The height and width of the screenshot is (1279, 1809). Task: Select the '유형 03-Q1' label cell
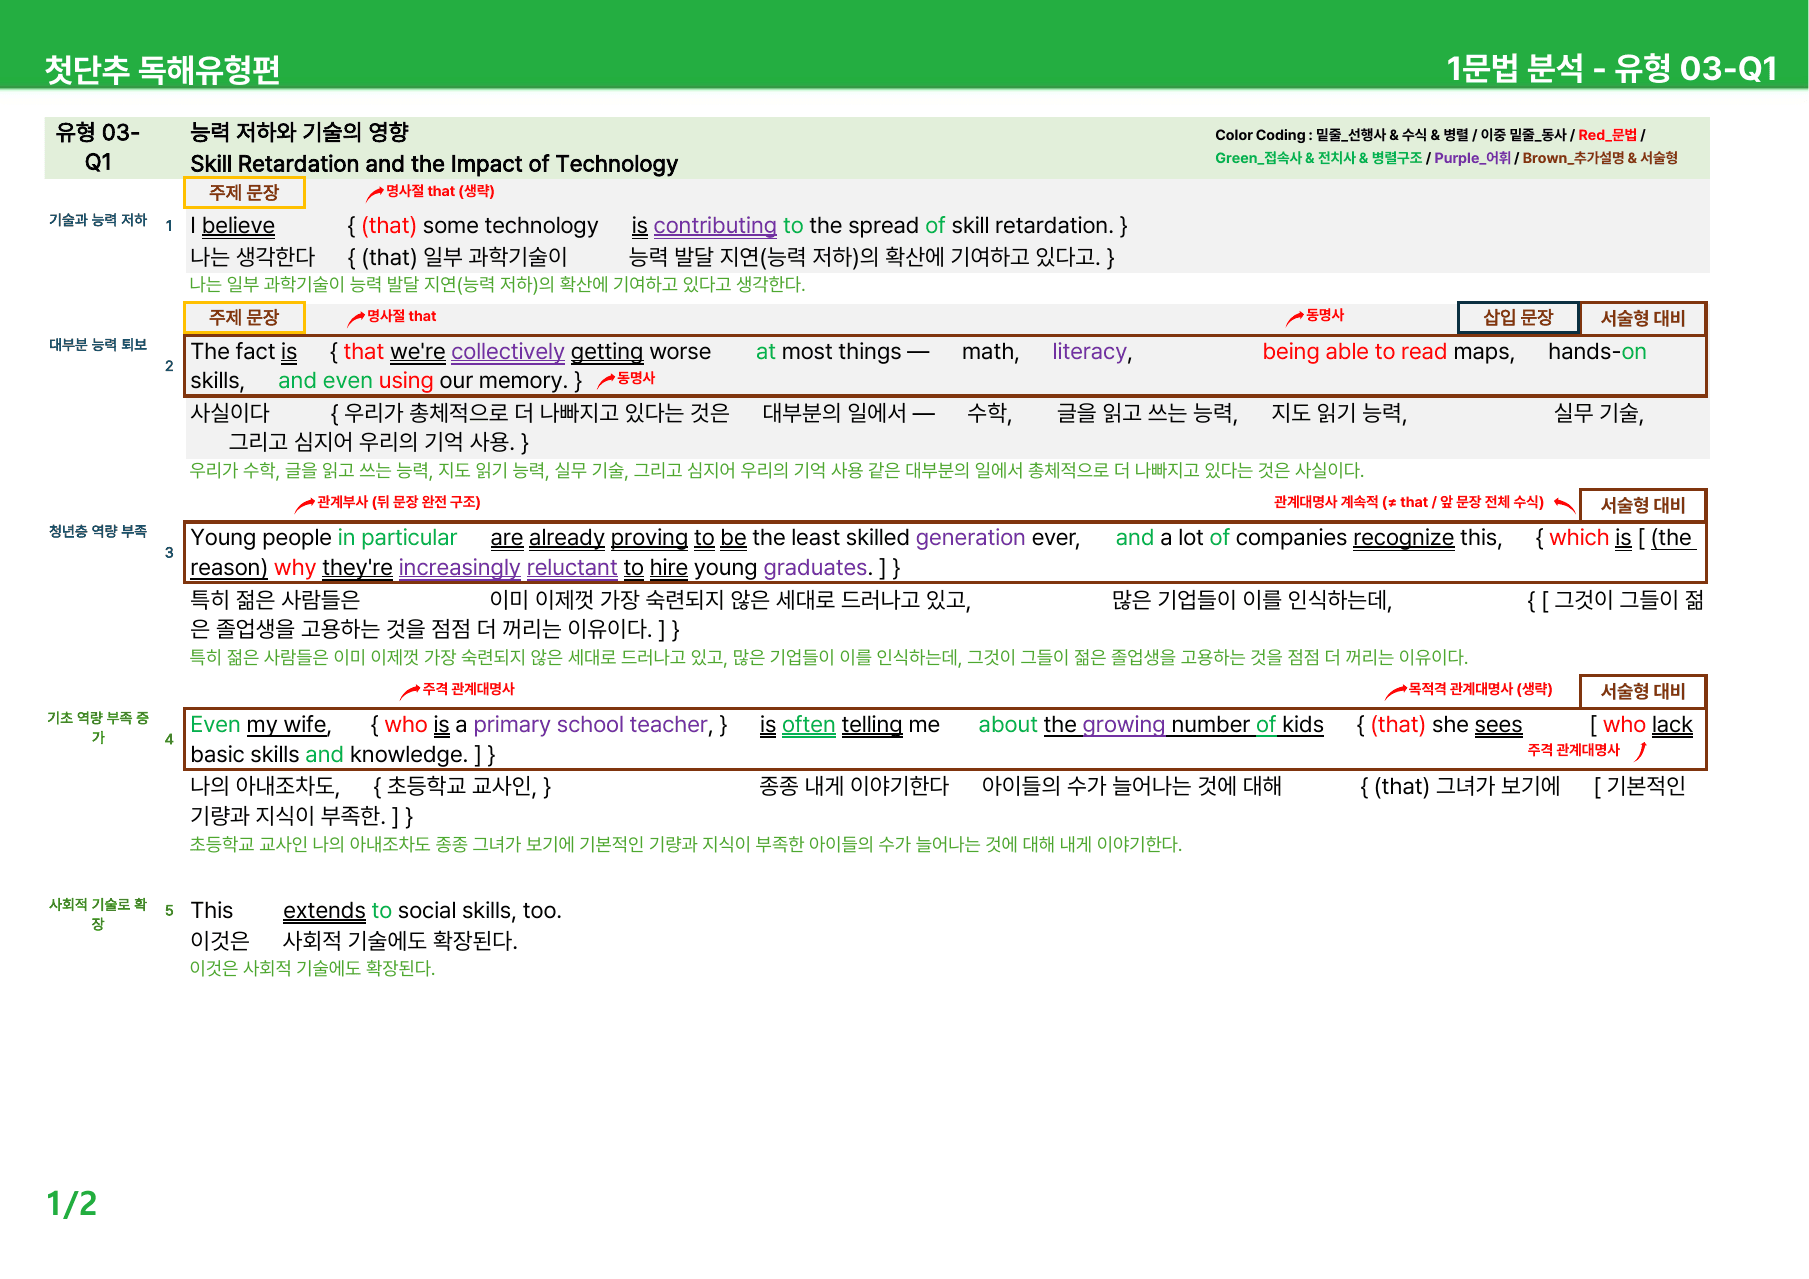[x=98, y=147]
